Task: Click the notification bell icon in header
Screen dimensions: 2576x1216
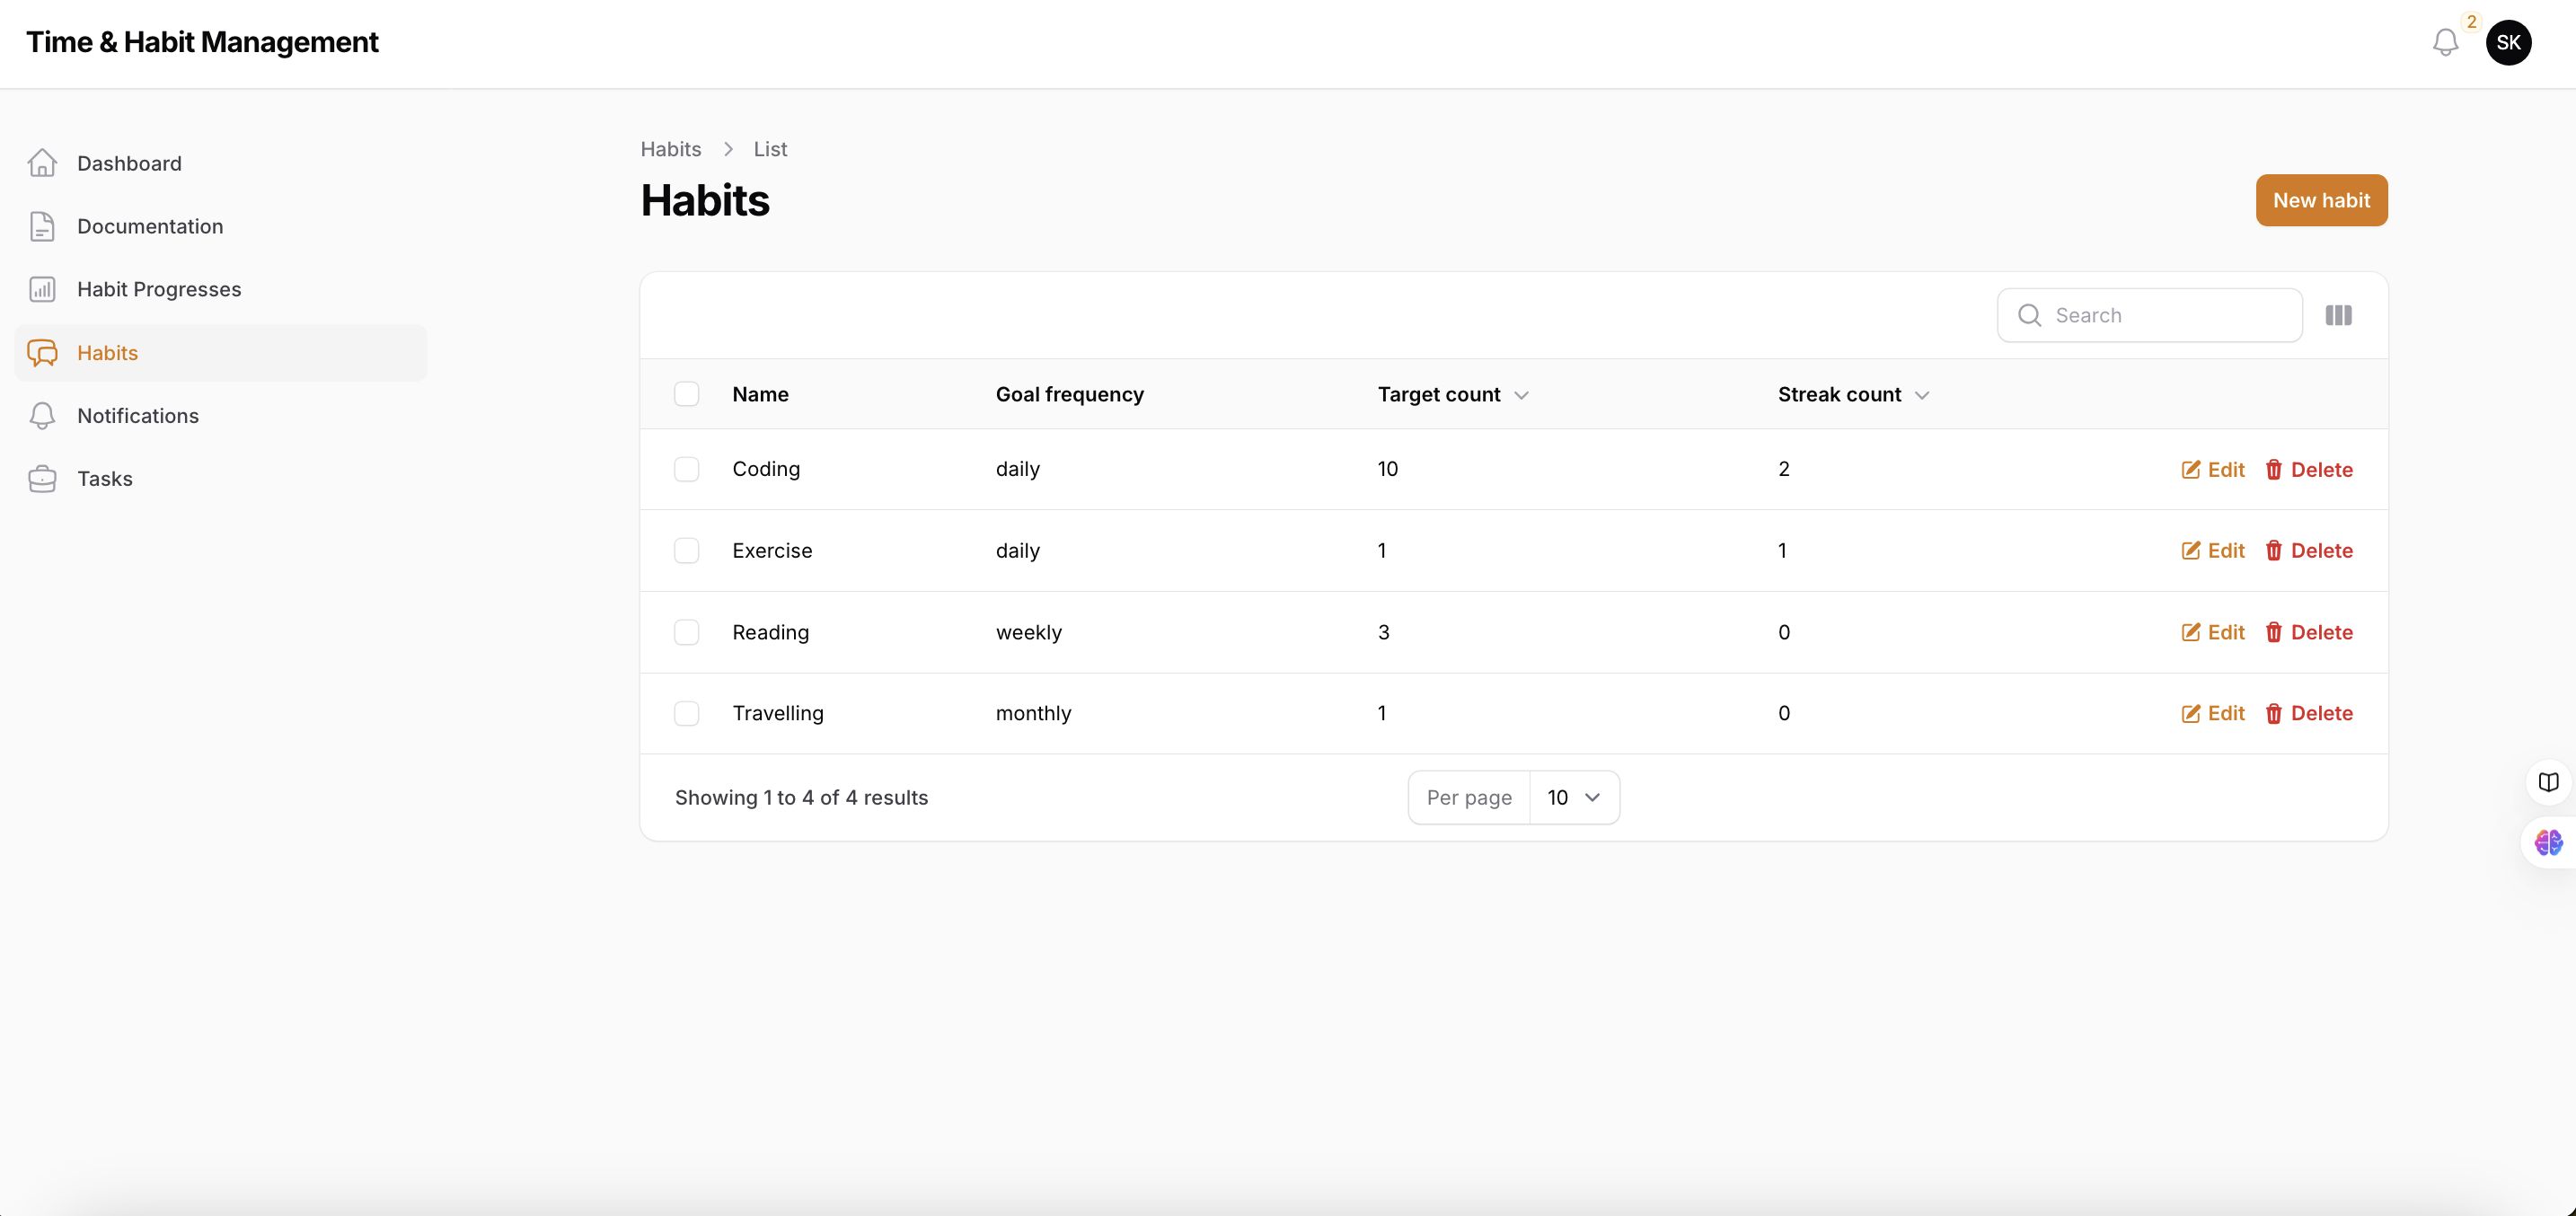Action: coord(2445,42)
